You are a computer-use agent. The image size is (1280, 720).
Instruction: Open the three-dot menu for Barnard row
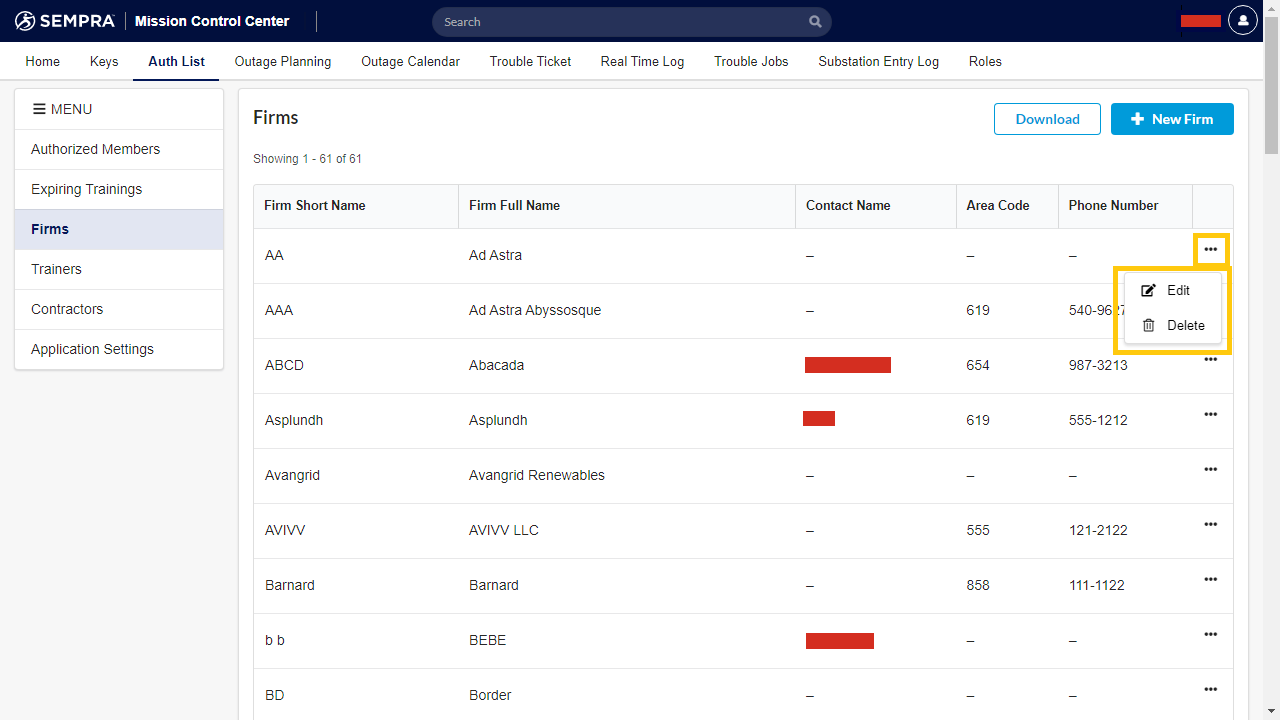click(x=1210, y=579)
